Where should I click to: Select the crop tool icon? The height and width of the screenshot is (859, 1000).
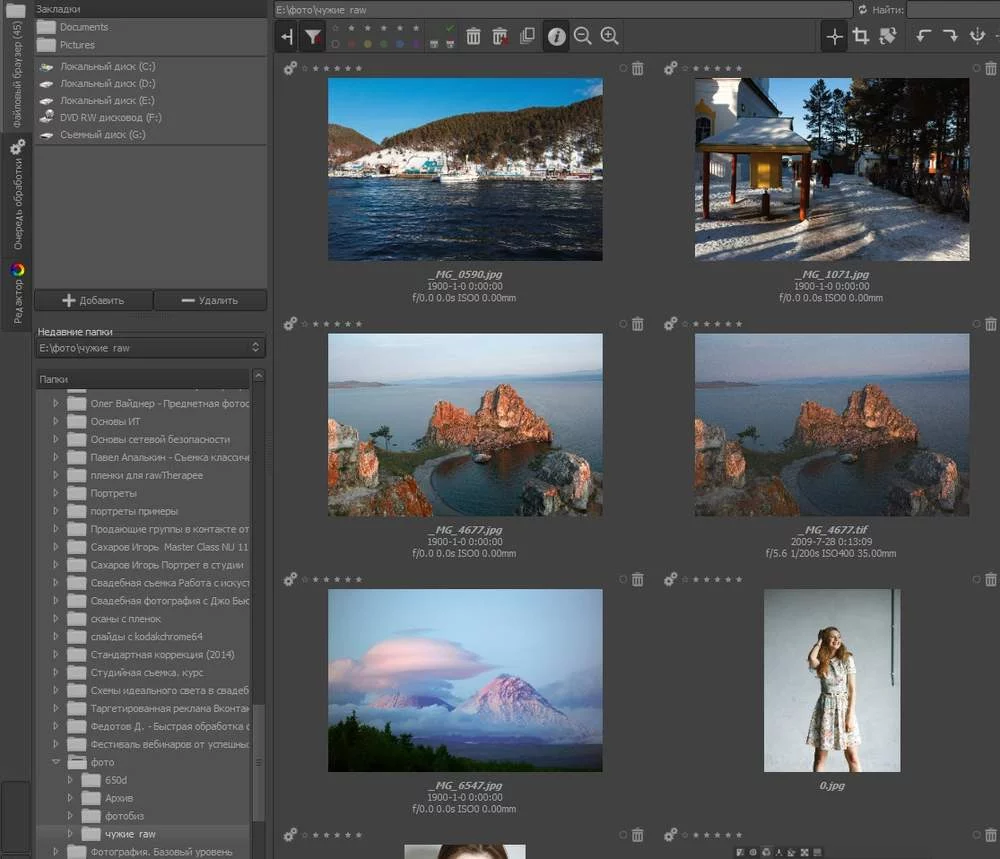click(860, 37)
